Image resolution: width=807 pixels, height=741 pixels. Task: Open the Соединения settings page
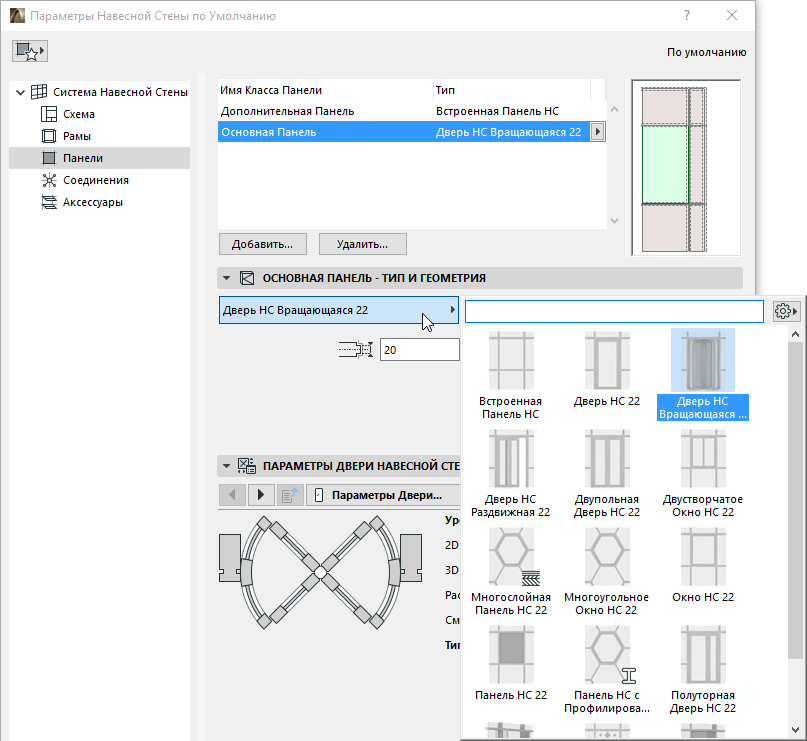point(96,180)
